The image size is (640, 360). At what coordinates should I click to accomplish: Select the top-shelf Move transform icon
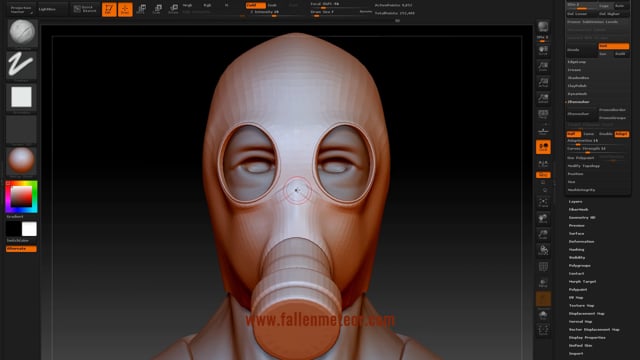click(141, 9)
